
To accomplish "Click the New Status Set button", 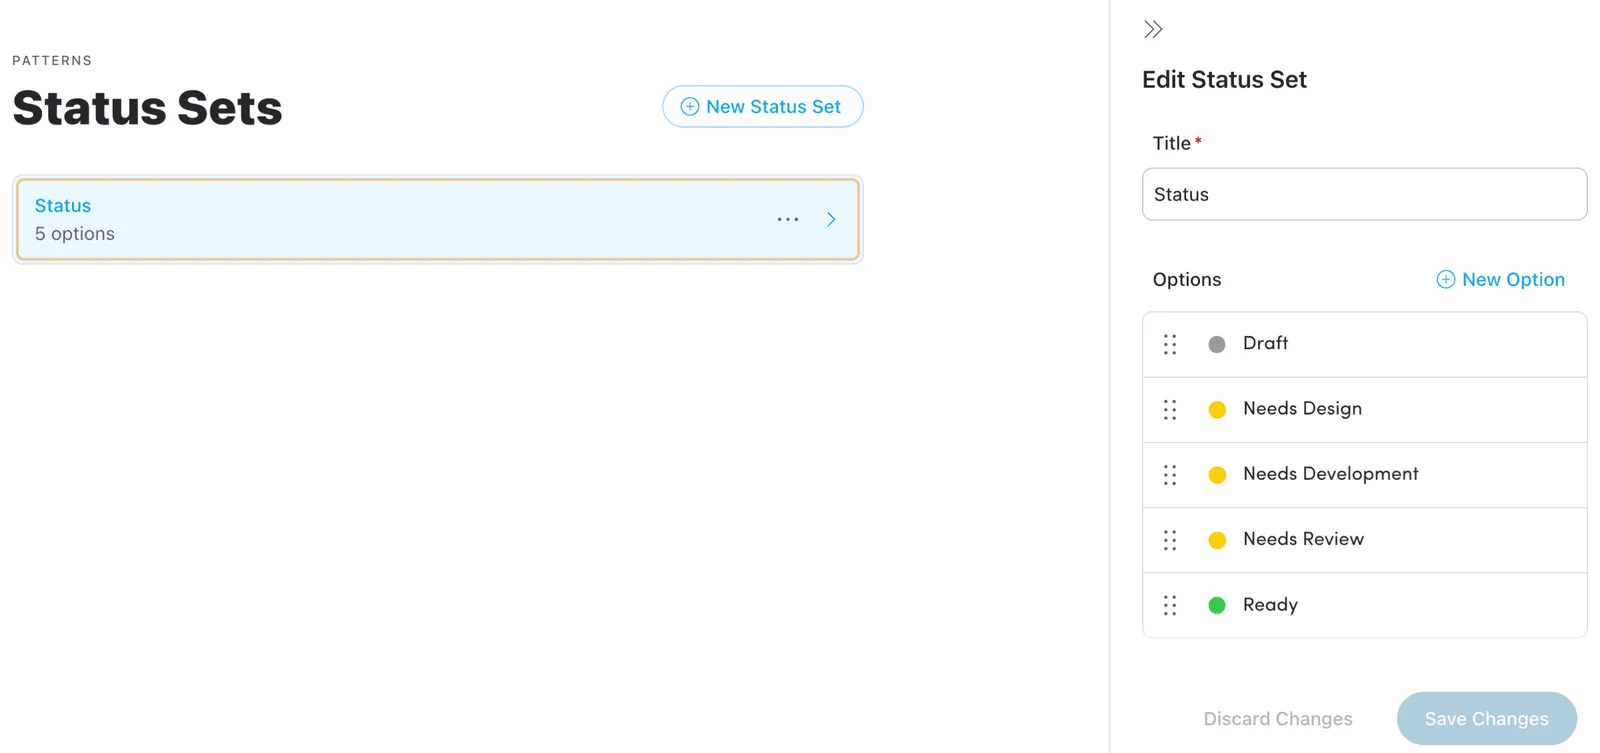I will coord(762,107).
